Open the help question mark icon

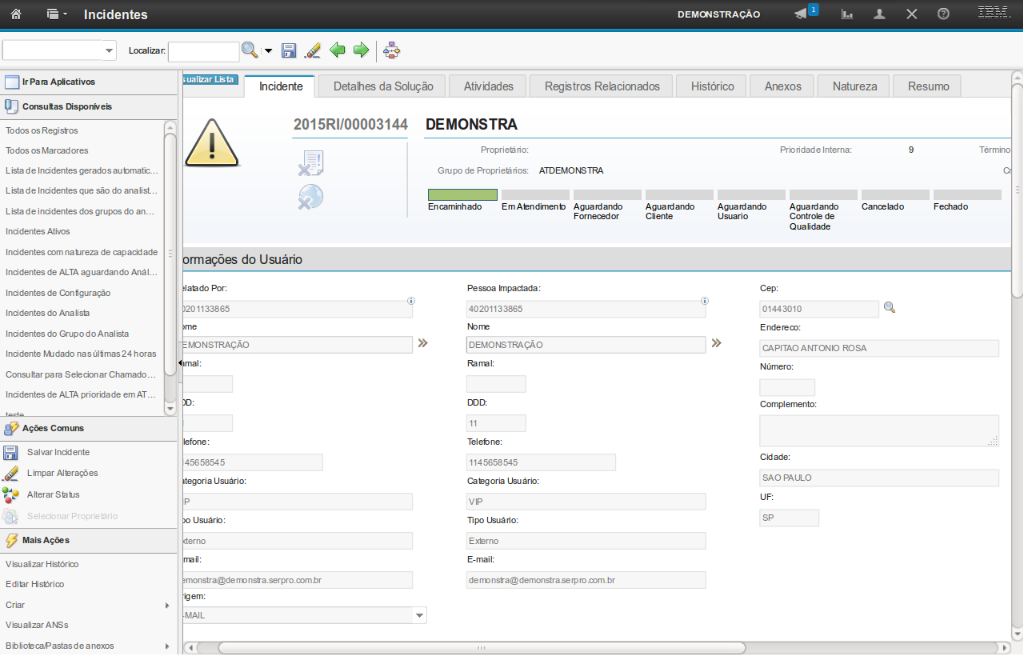pos(943,14)
